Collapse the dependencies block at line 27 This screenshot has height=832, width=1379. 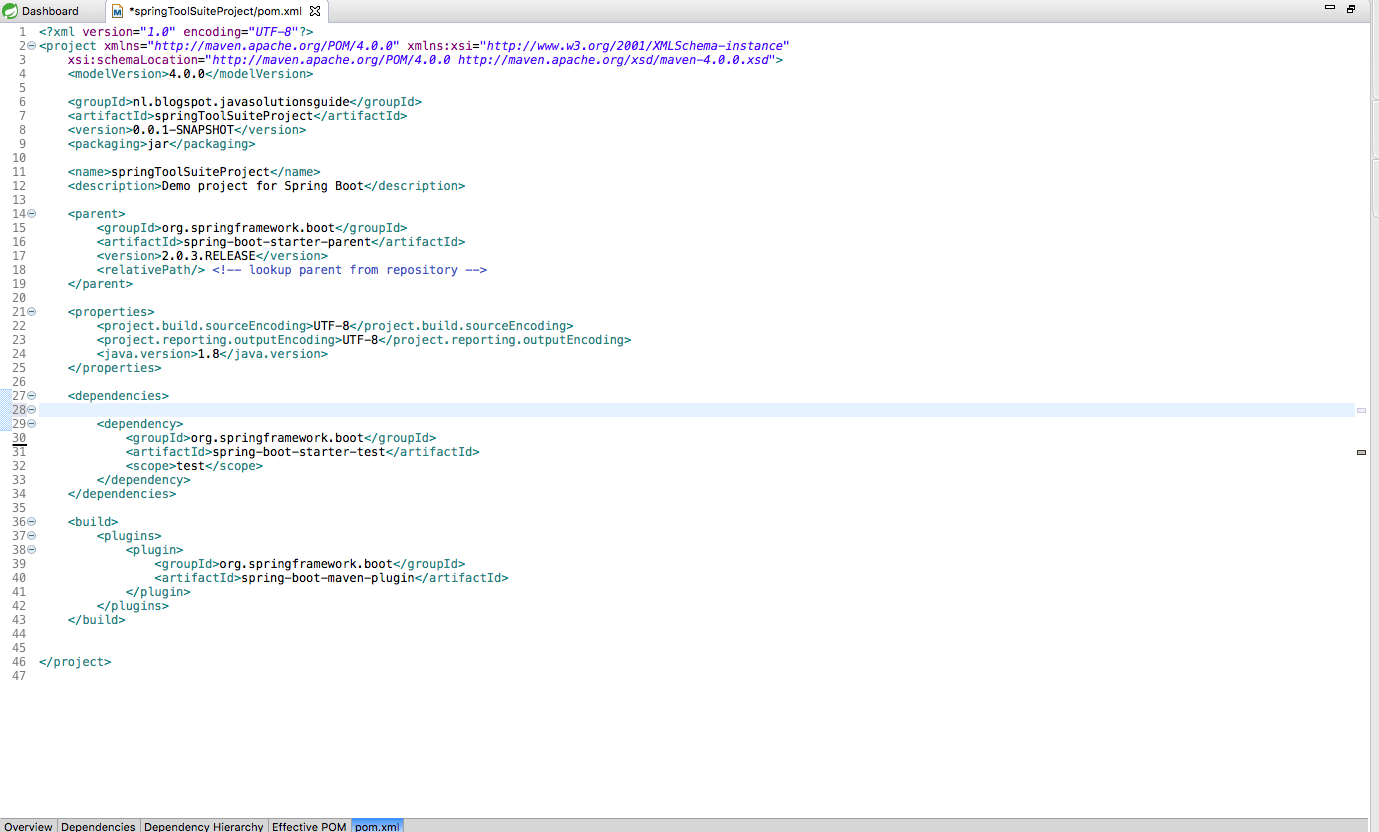click(x=32, y=396)
